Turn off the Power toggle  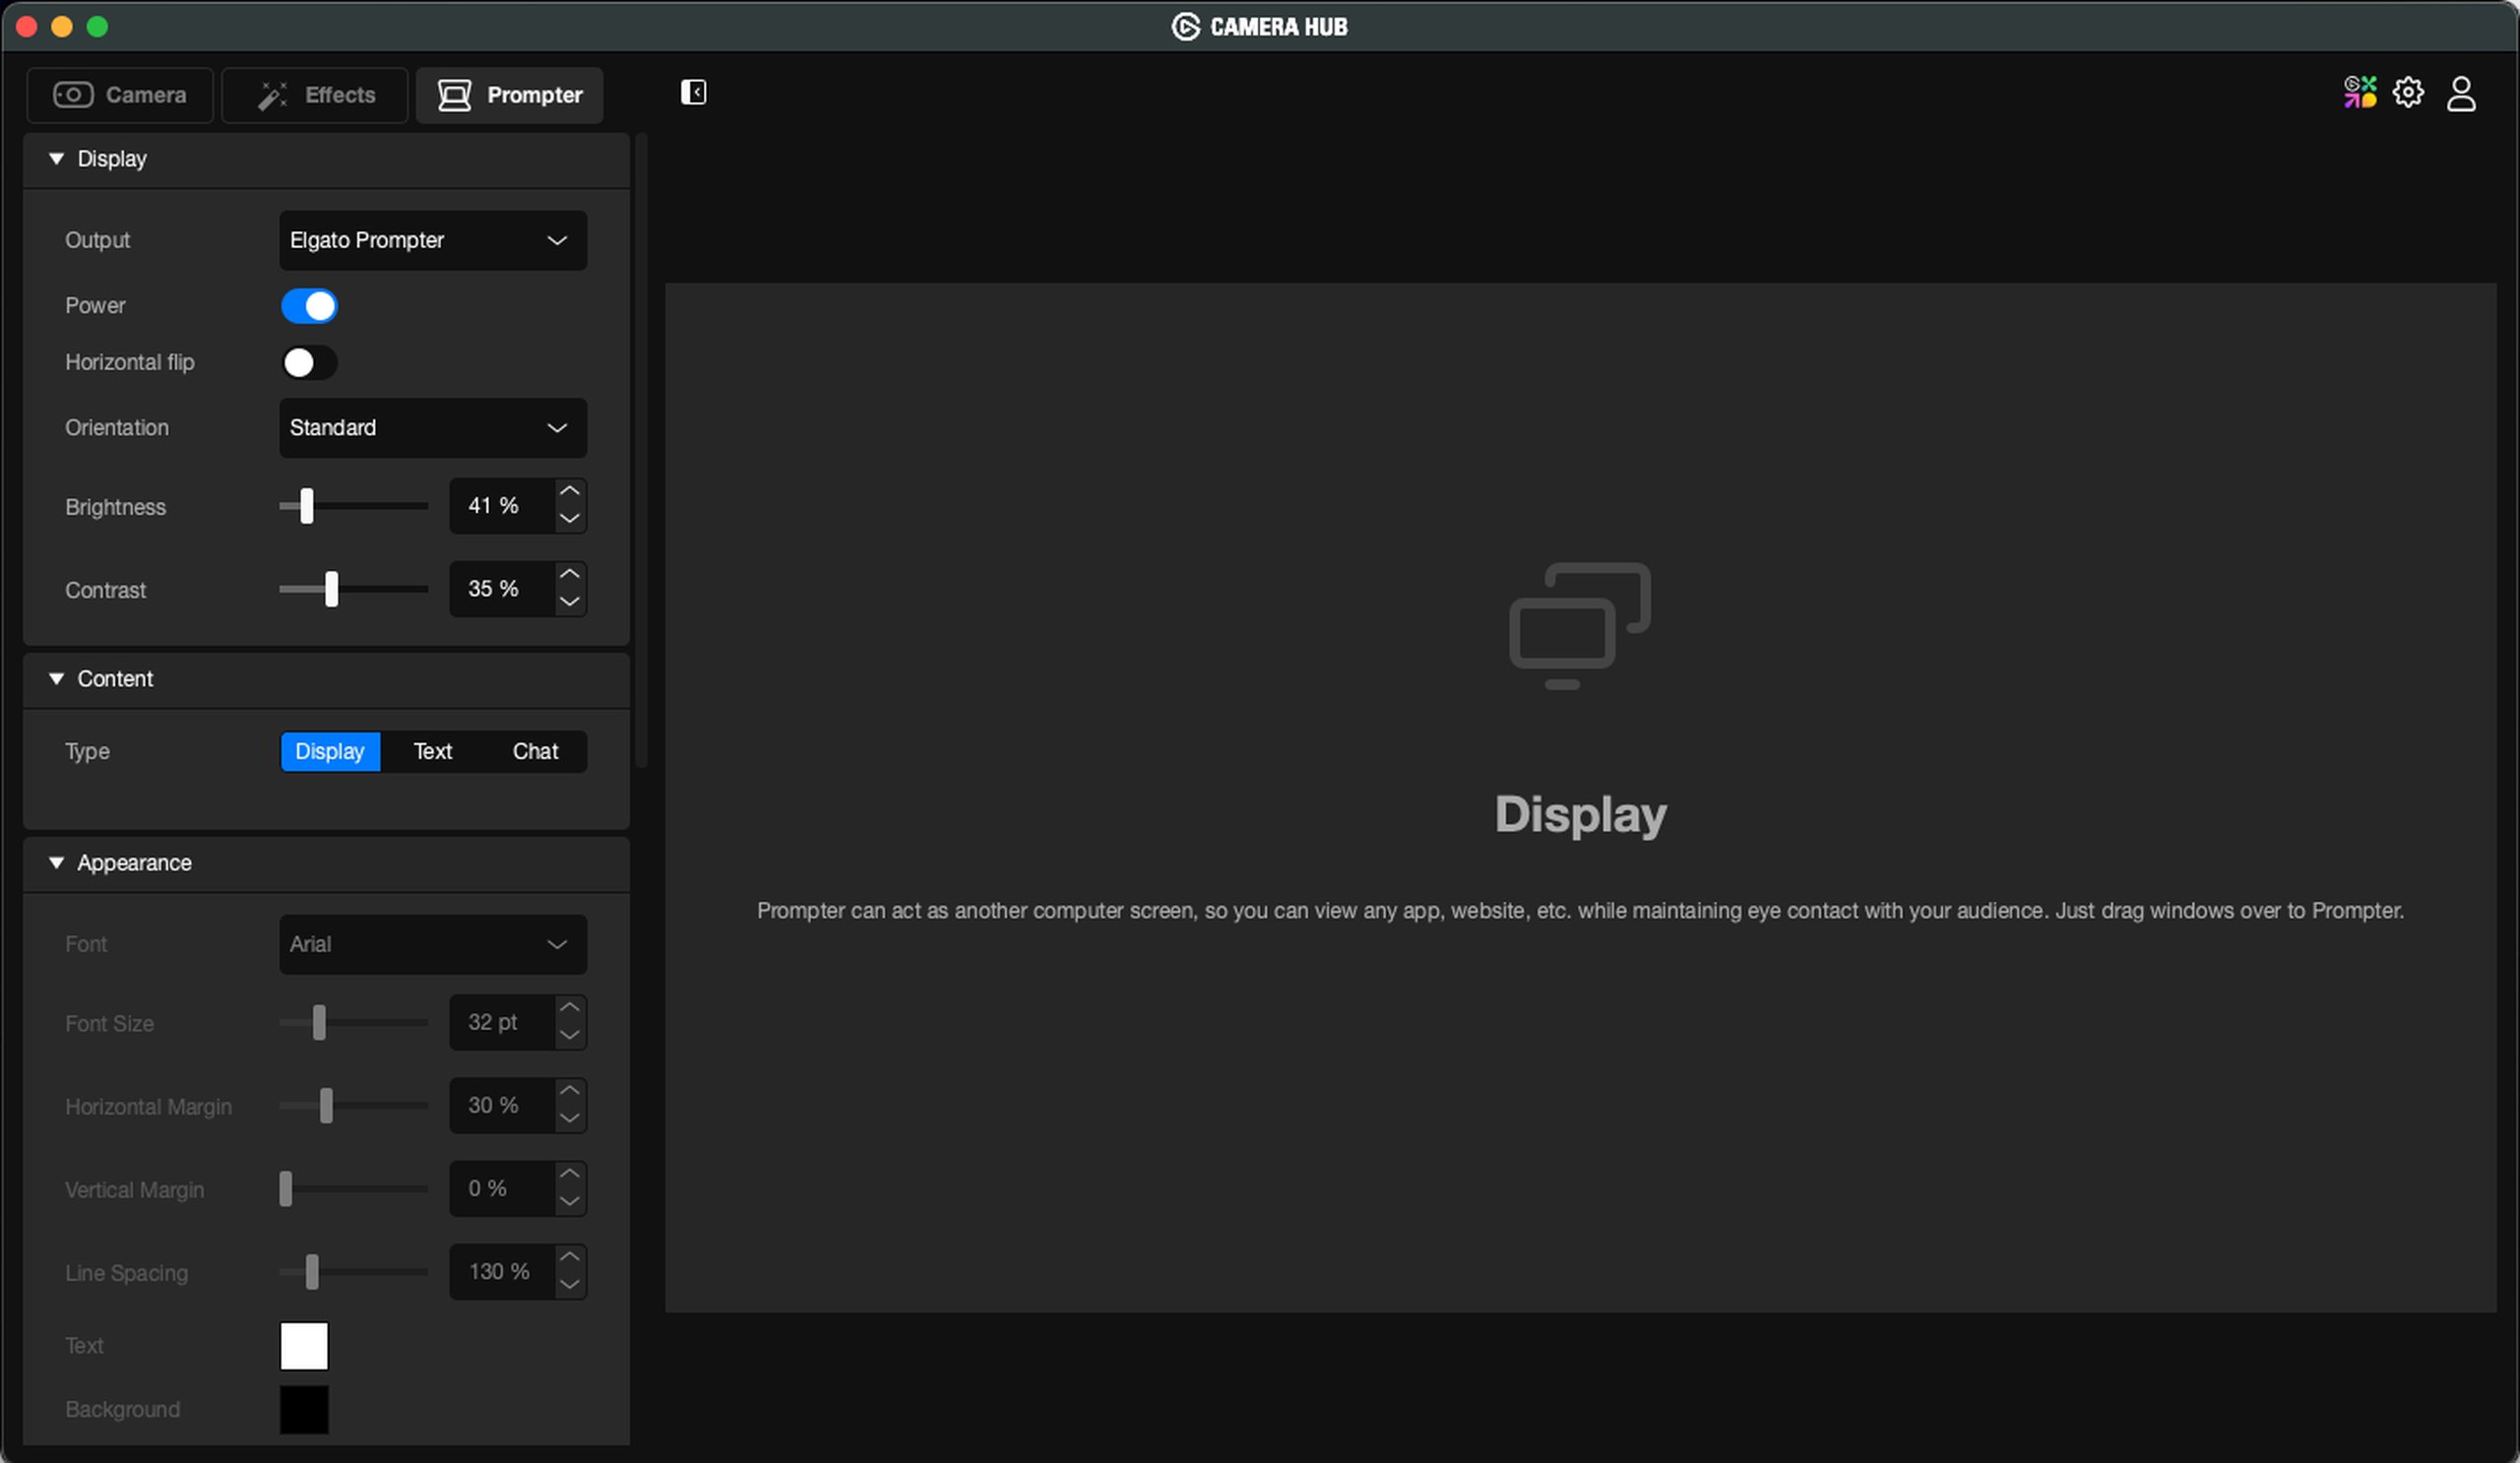tap(309, 306)
